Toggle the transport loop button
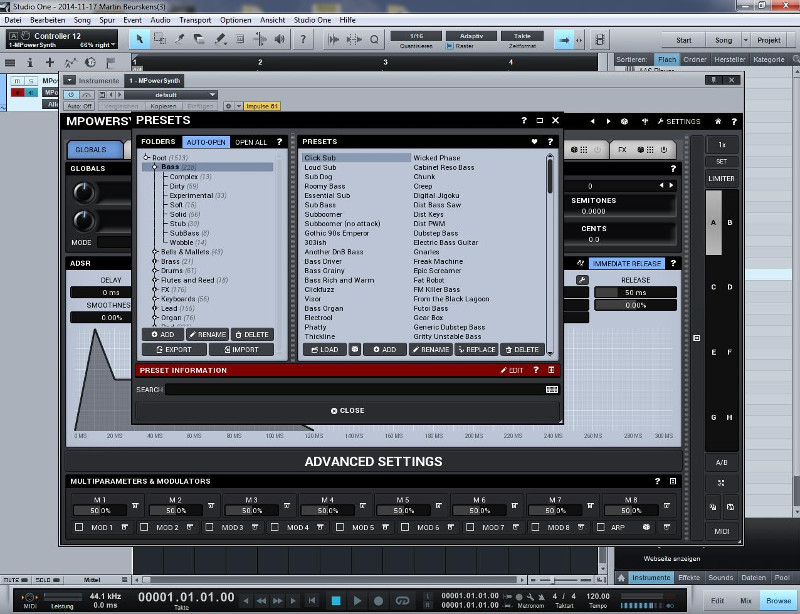800x614 pixels. tap(402, 601)
